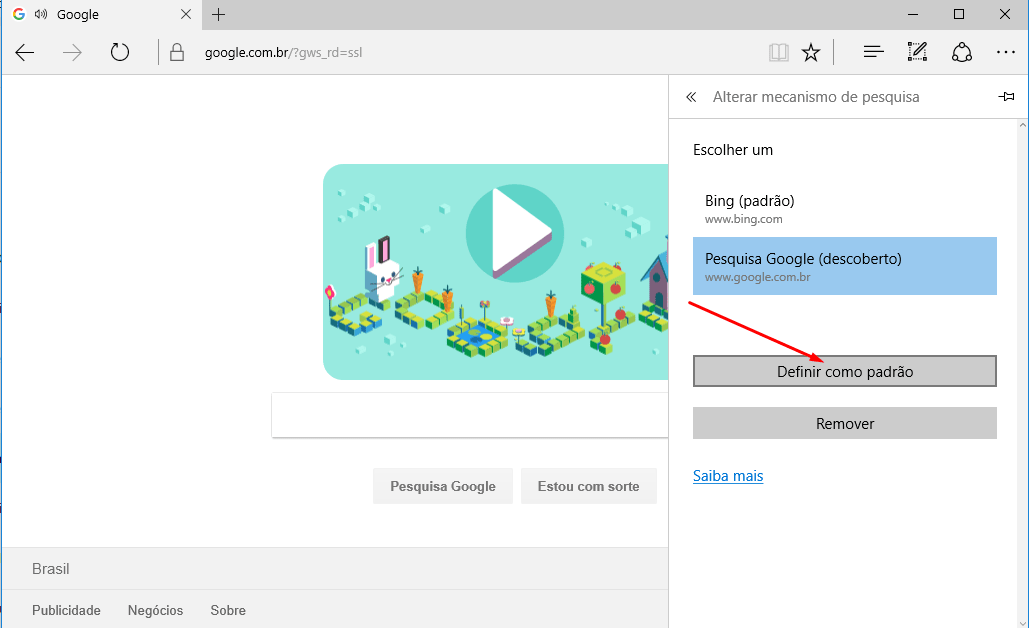Click the forward navigation arrow
1029x628 pixels.
[72, 52]
